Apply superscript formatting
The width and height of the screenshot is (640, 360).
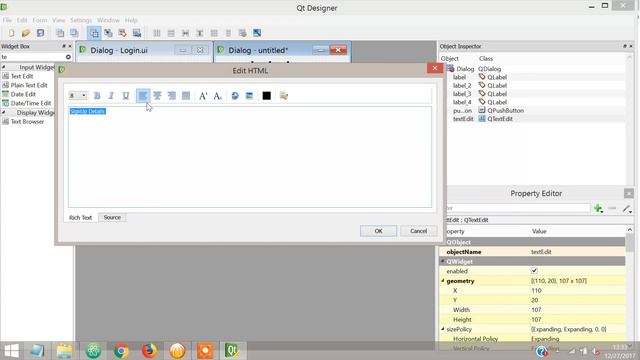[x=203, y=96]
